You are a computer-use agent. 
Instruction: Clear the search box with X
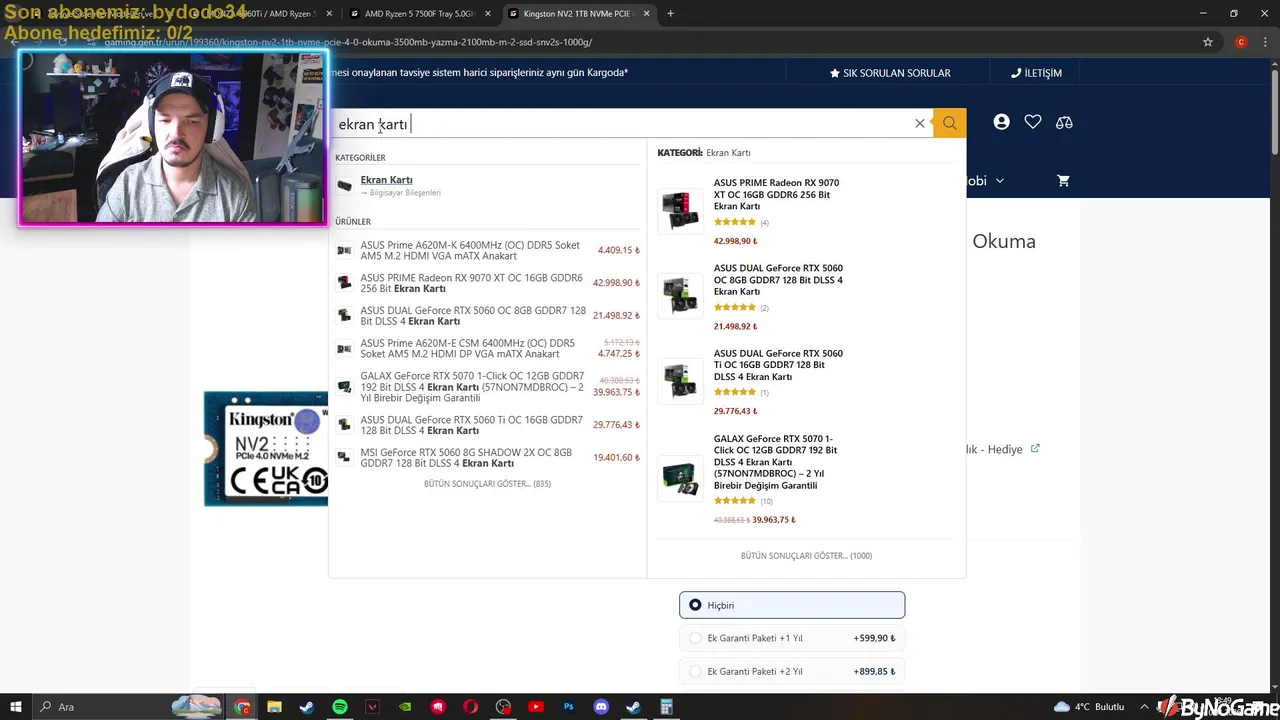[x=920, y=123]
